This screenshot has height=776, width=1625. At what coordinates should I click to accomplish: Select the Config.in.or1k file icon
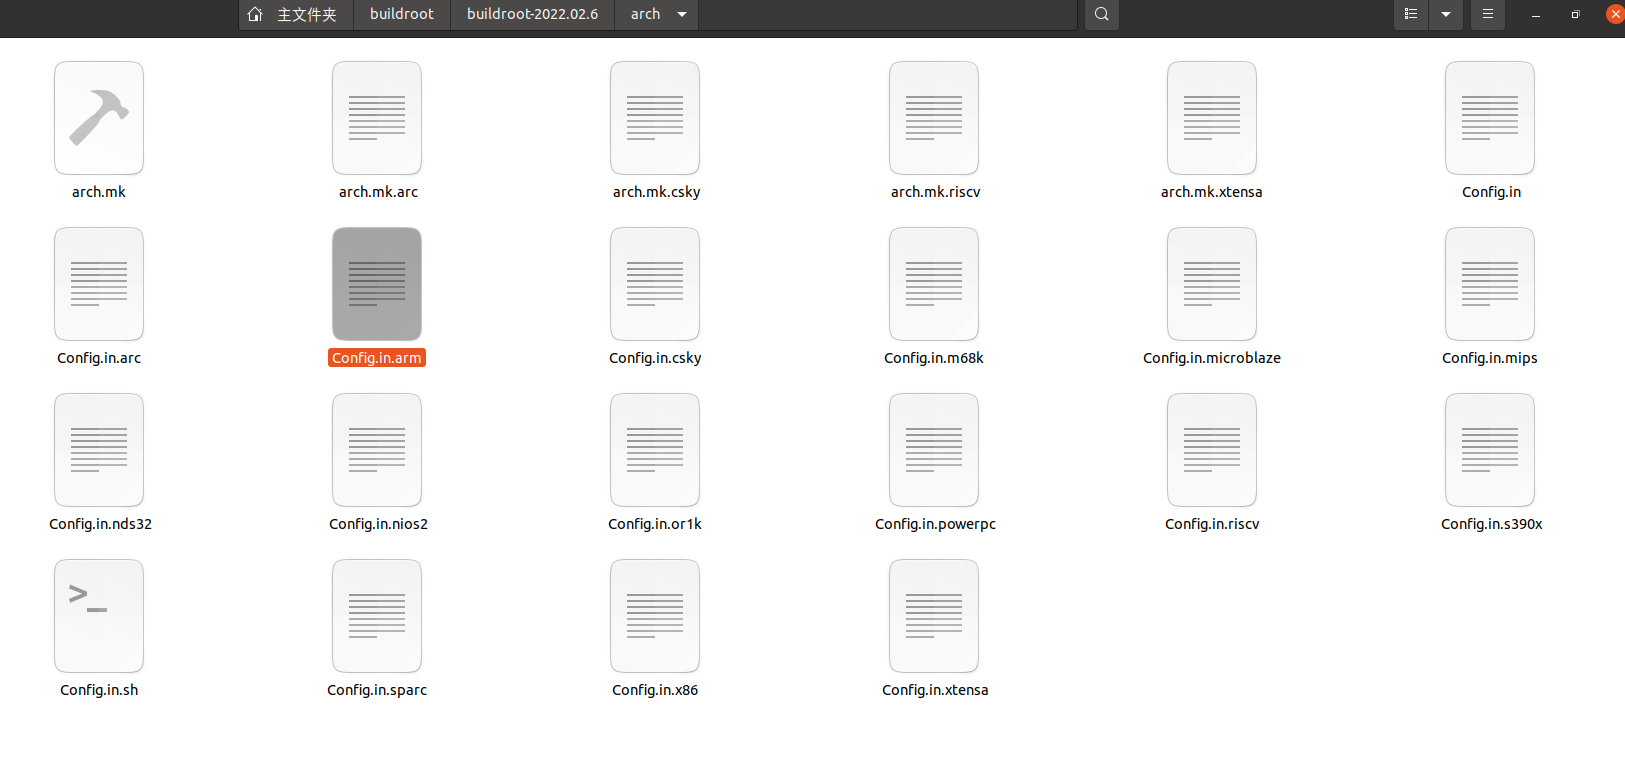655,450
